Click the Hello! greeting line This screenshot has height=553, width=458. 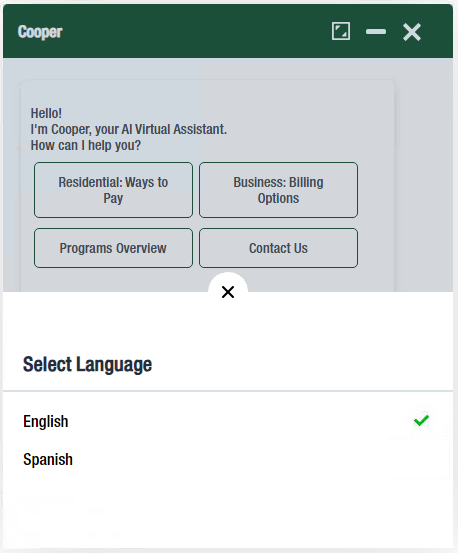(x=46, y=114)
